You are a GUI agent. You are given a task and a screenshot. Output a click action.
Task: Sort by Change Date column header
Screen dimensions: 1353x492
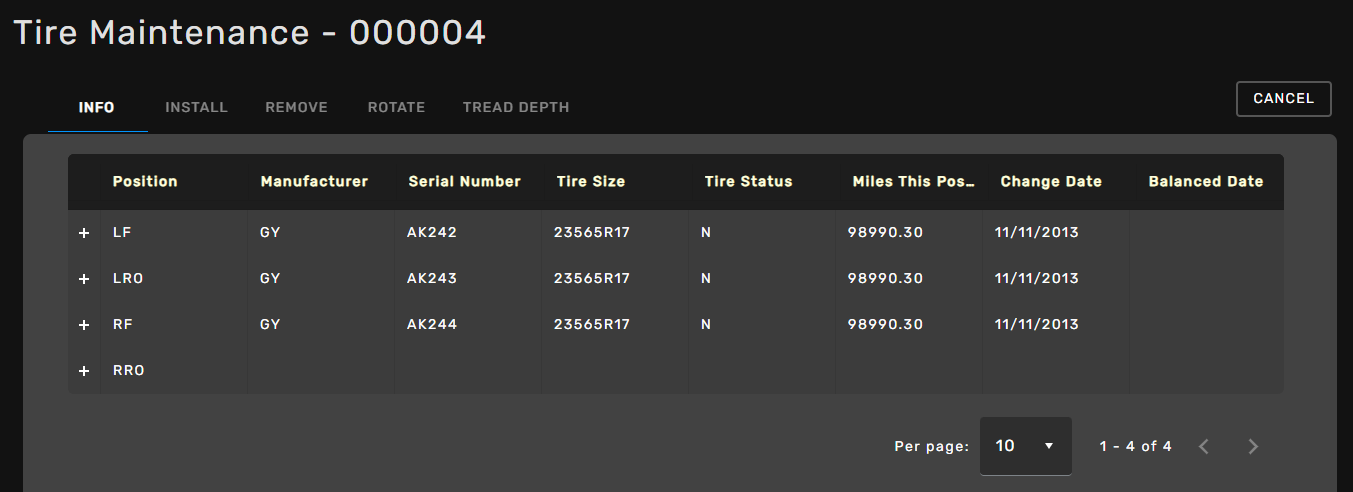[1050, 182]
